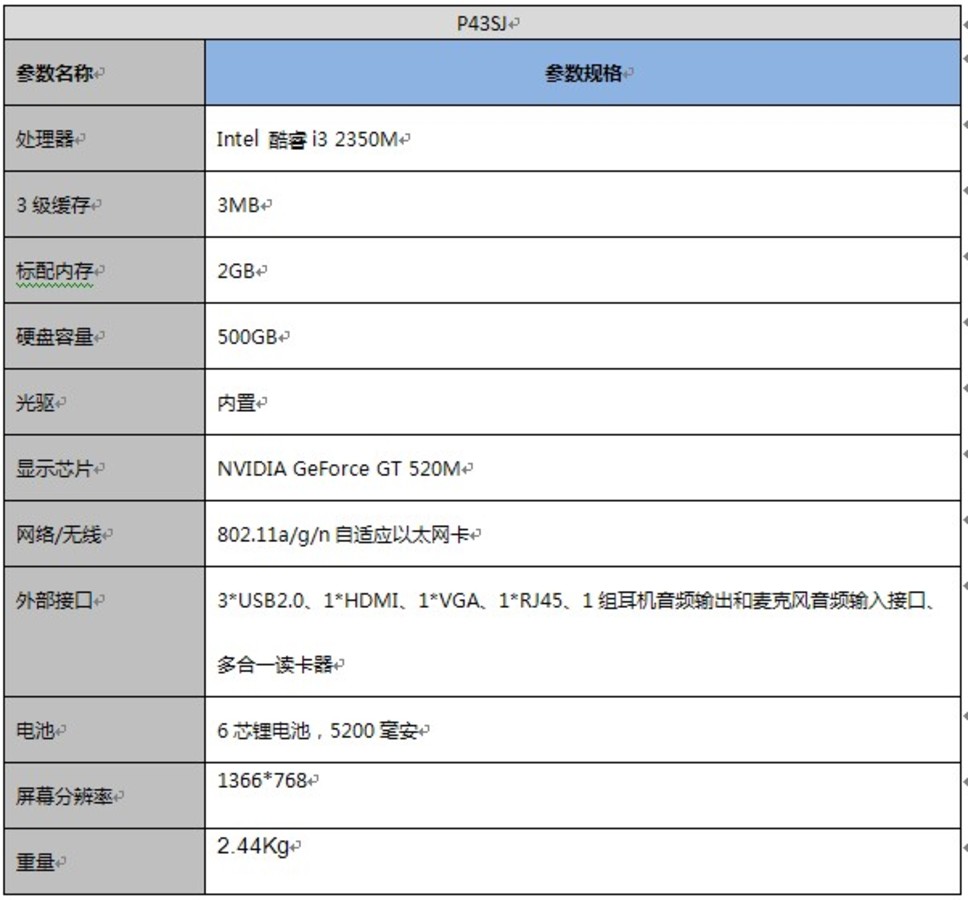Click the 802.11a/g/n 自适应以太网卡 text
The image size is (968, 900).
[345, 533]
